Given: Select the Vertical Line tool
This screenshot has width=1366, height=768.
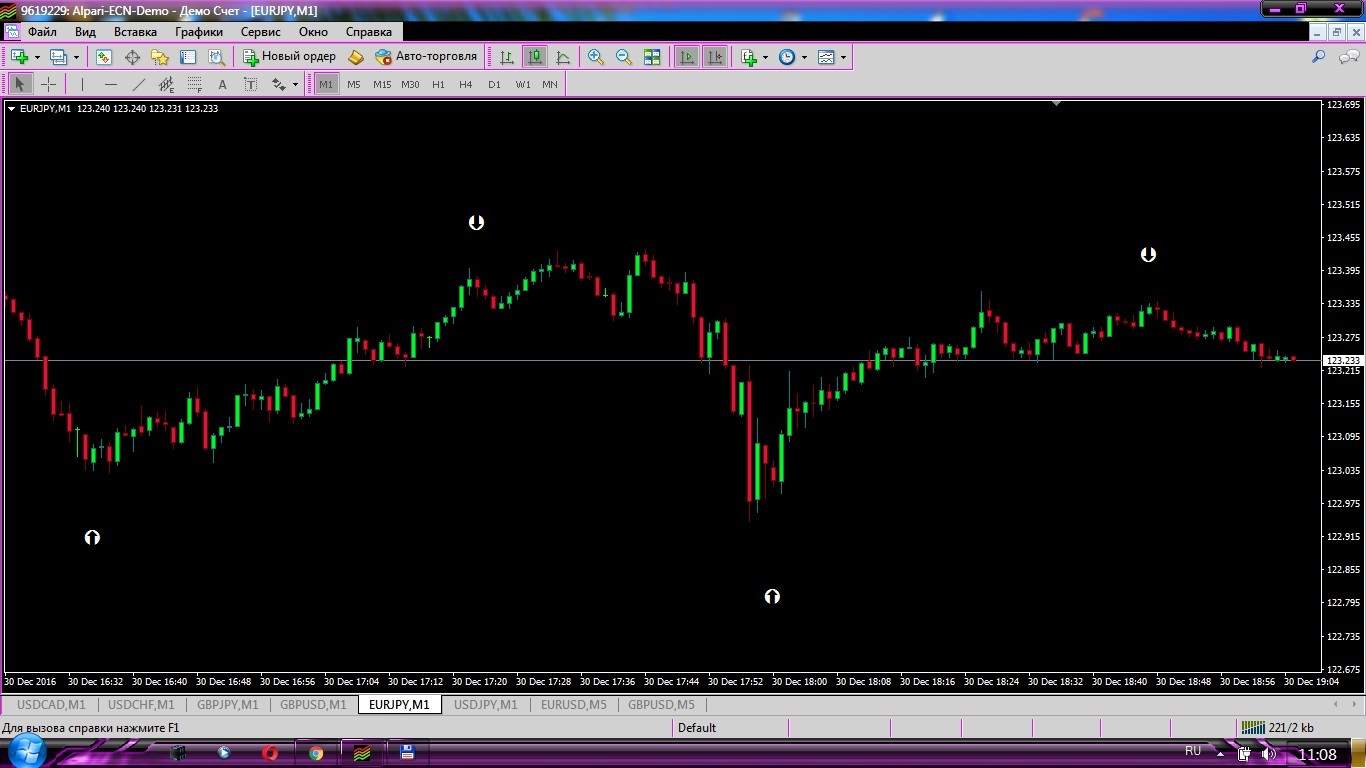Looking at the screenshot, I should (82, 85).
